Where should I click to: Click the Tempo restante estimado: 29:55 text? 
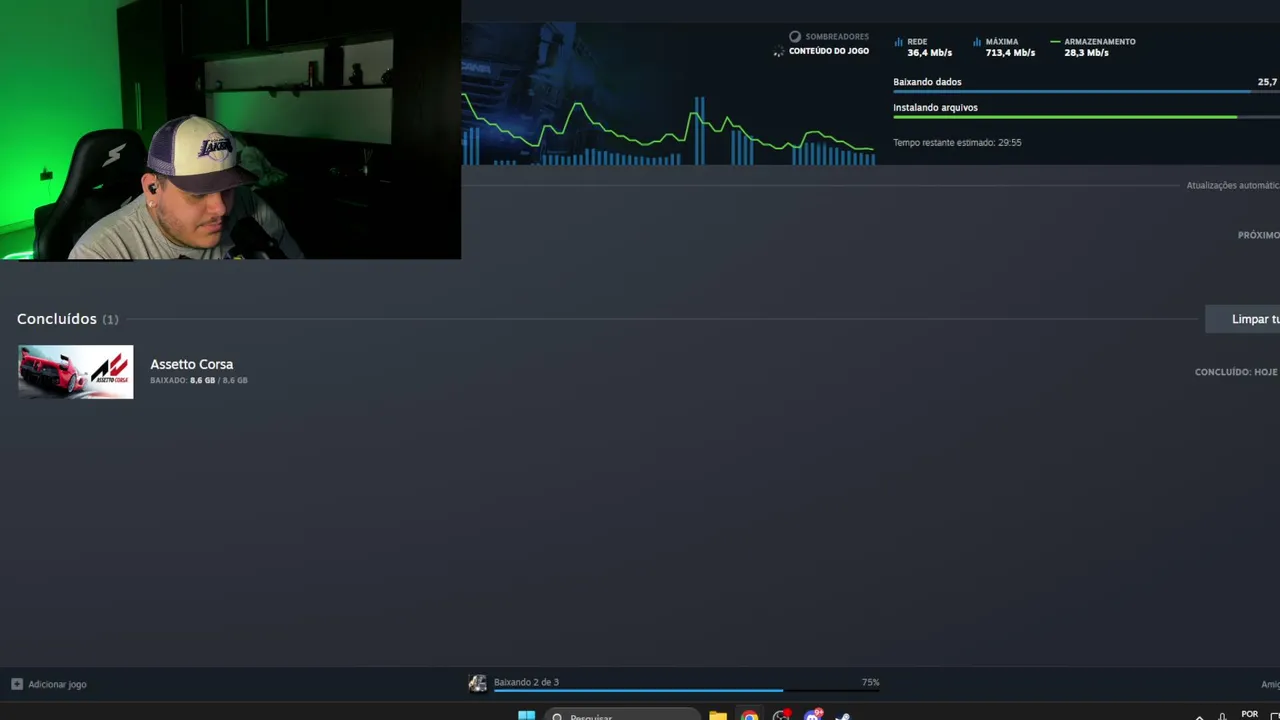[957, 143]
